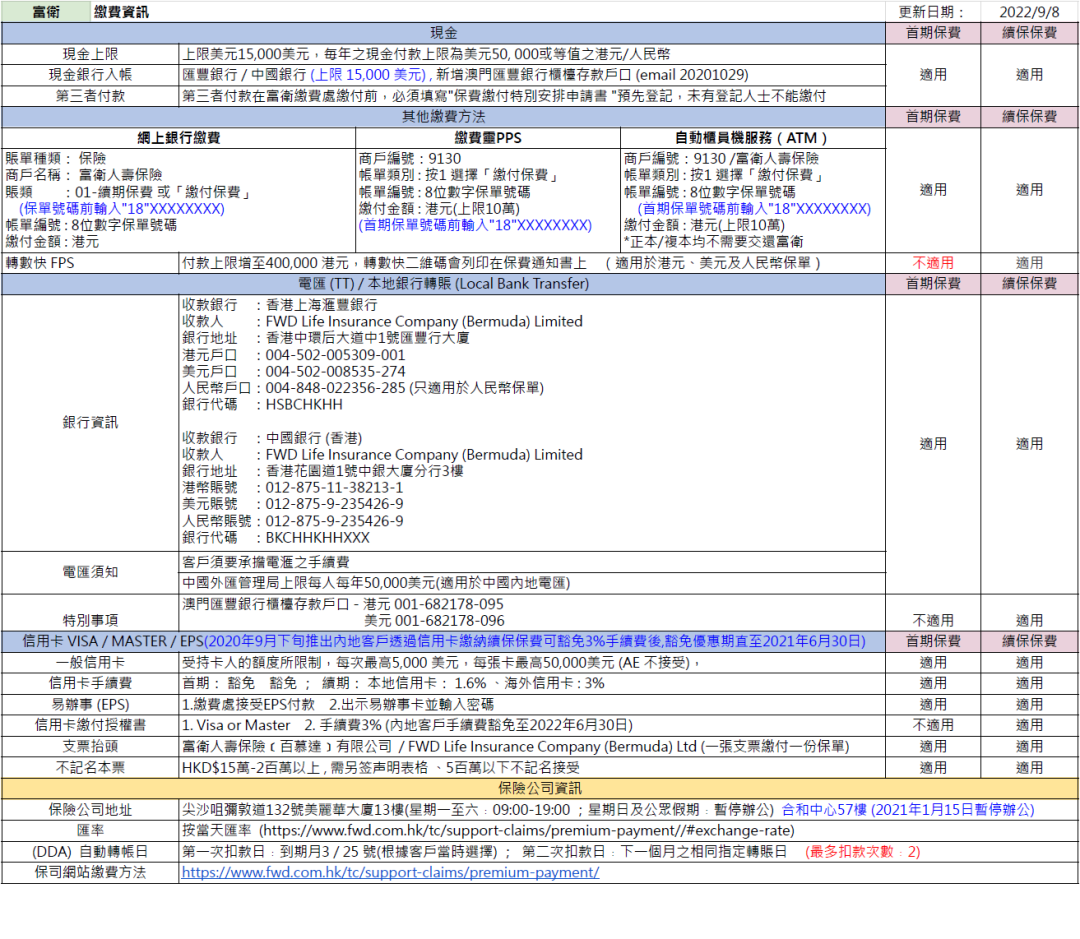
Task: Select the 繳費資訊 title cell
Action: coord(121,12)
